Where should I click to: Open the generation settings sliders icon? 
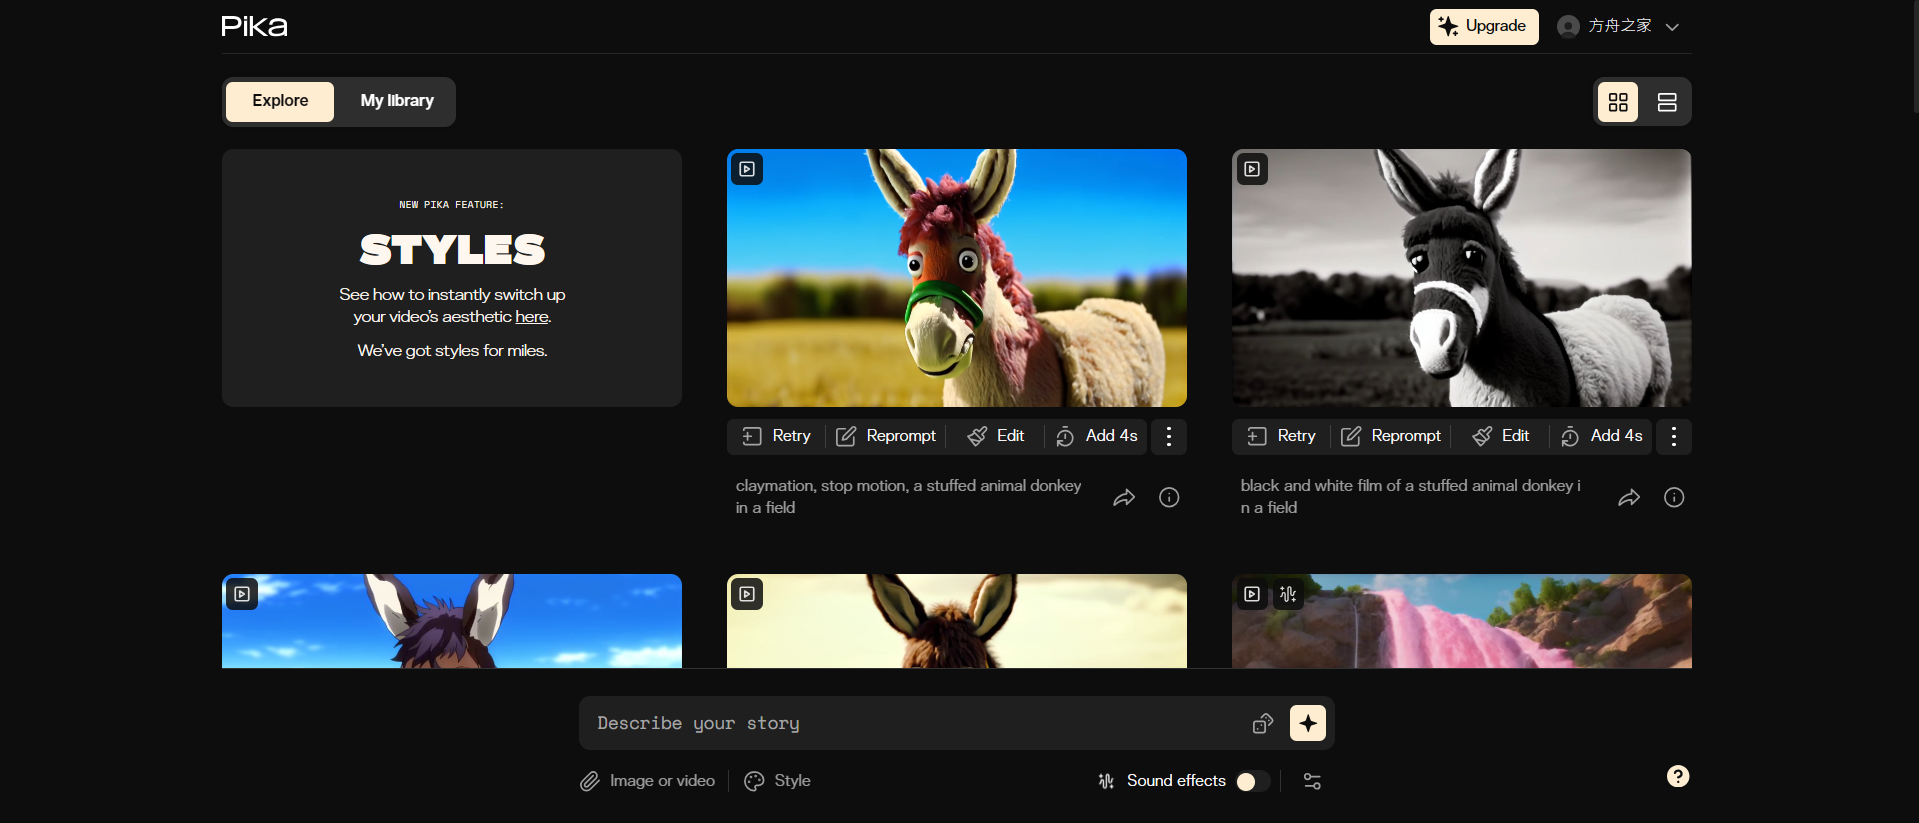1312,781
